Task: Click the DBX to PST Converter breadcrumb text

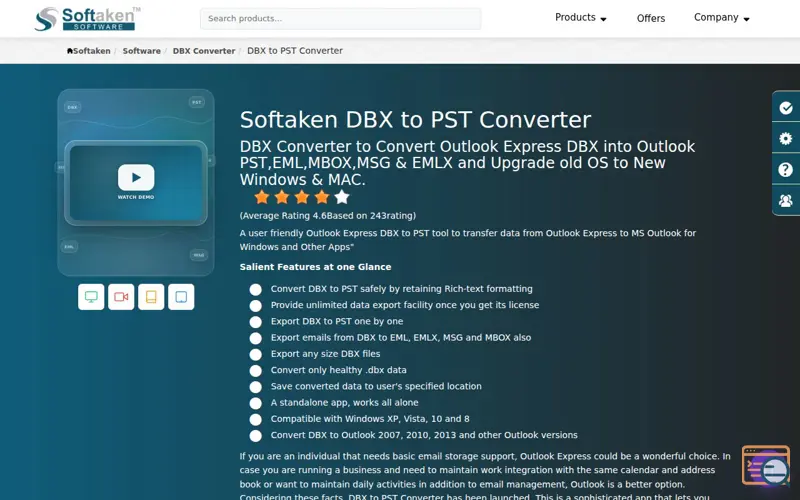Action: click(x=295, y=51)
